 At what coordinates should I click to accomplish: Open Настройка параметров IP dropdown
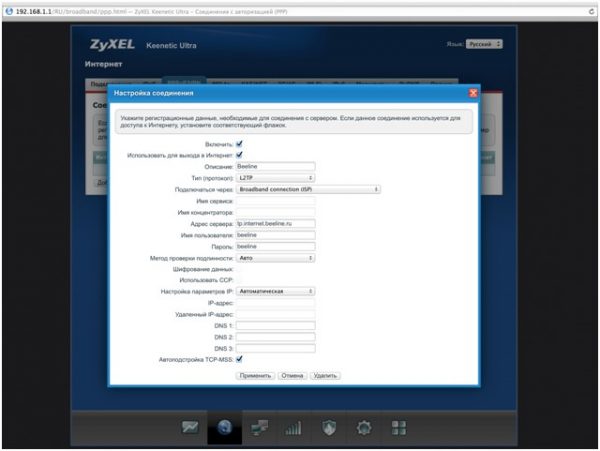pyautogui.click(x=276, y=291)
